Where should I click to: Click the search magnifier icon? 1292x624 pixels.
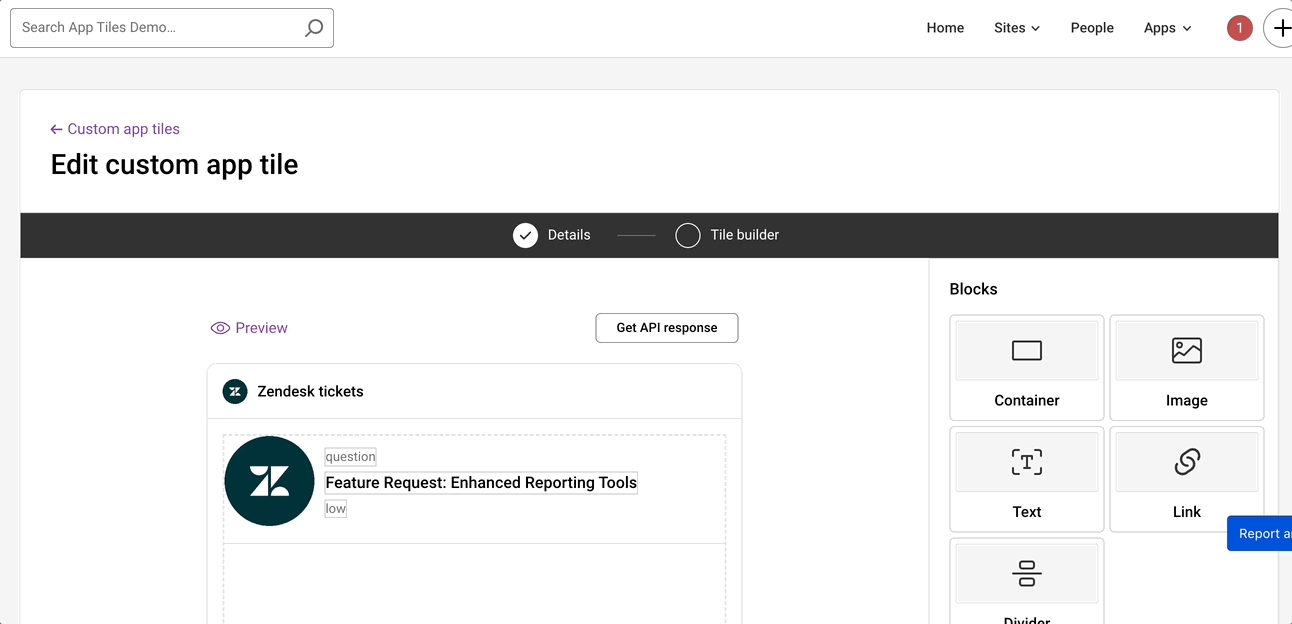tap(314, 28)
